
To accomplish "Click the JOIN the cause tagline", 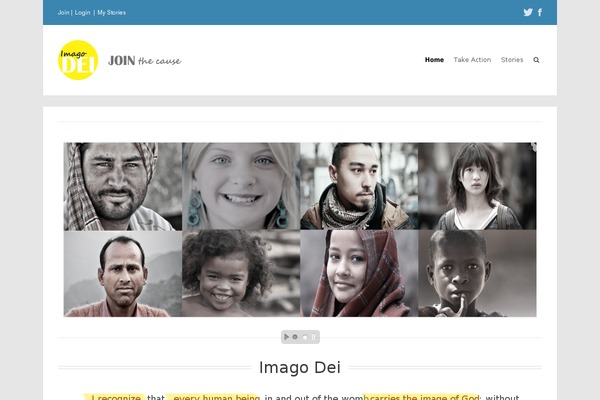I will [x=145, y=60].
